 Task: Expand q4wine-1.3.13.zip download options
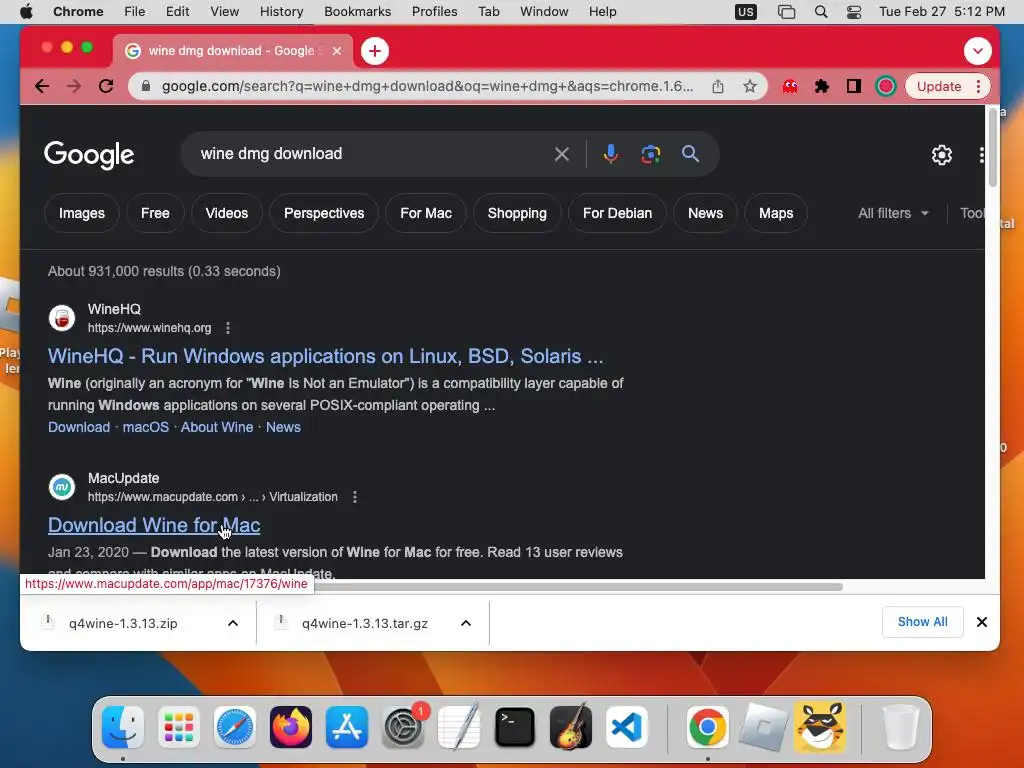tap(232, 623)
